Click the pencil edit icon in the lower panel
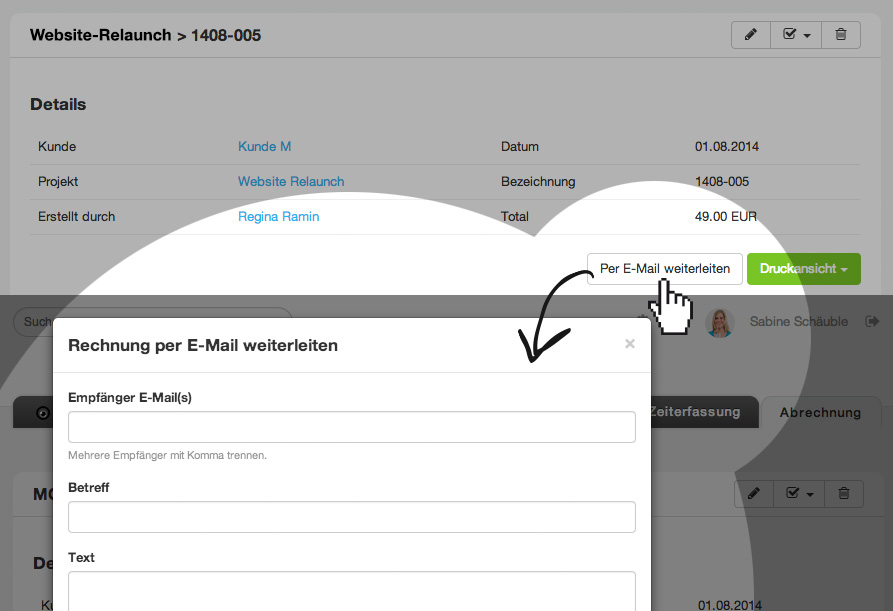 (x=754, y=494)
